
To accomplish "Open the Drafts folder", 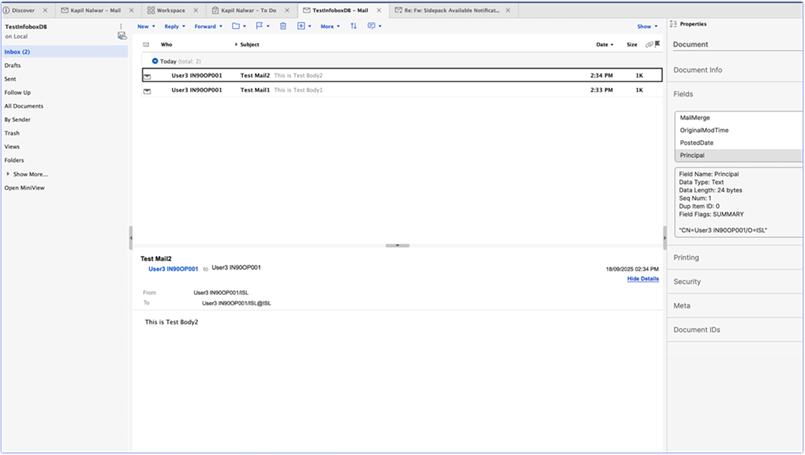I will pyautogui.click(x=12, y=65).
